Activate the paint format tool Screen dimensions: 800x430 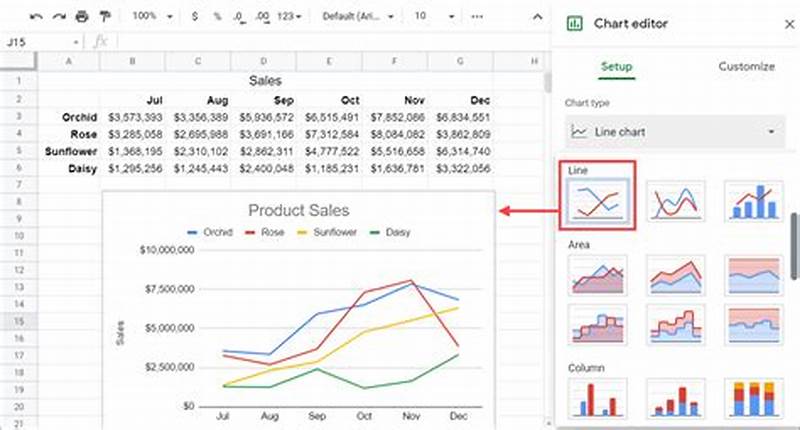click(105, 16)
